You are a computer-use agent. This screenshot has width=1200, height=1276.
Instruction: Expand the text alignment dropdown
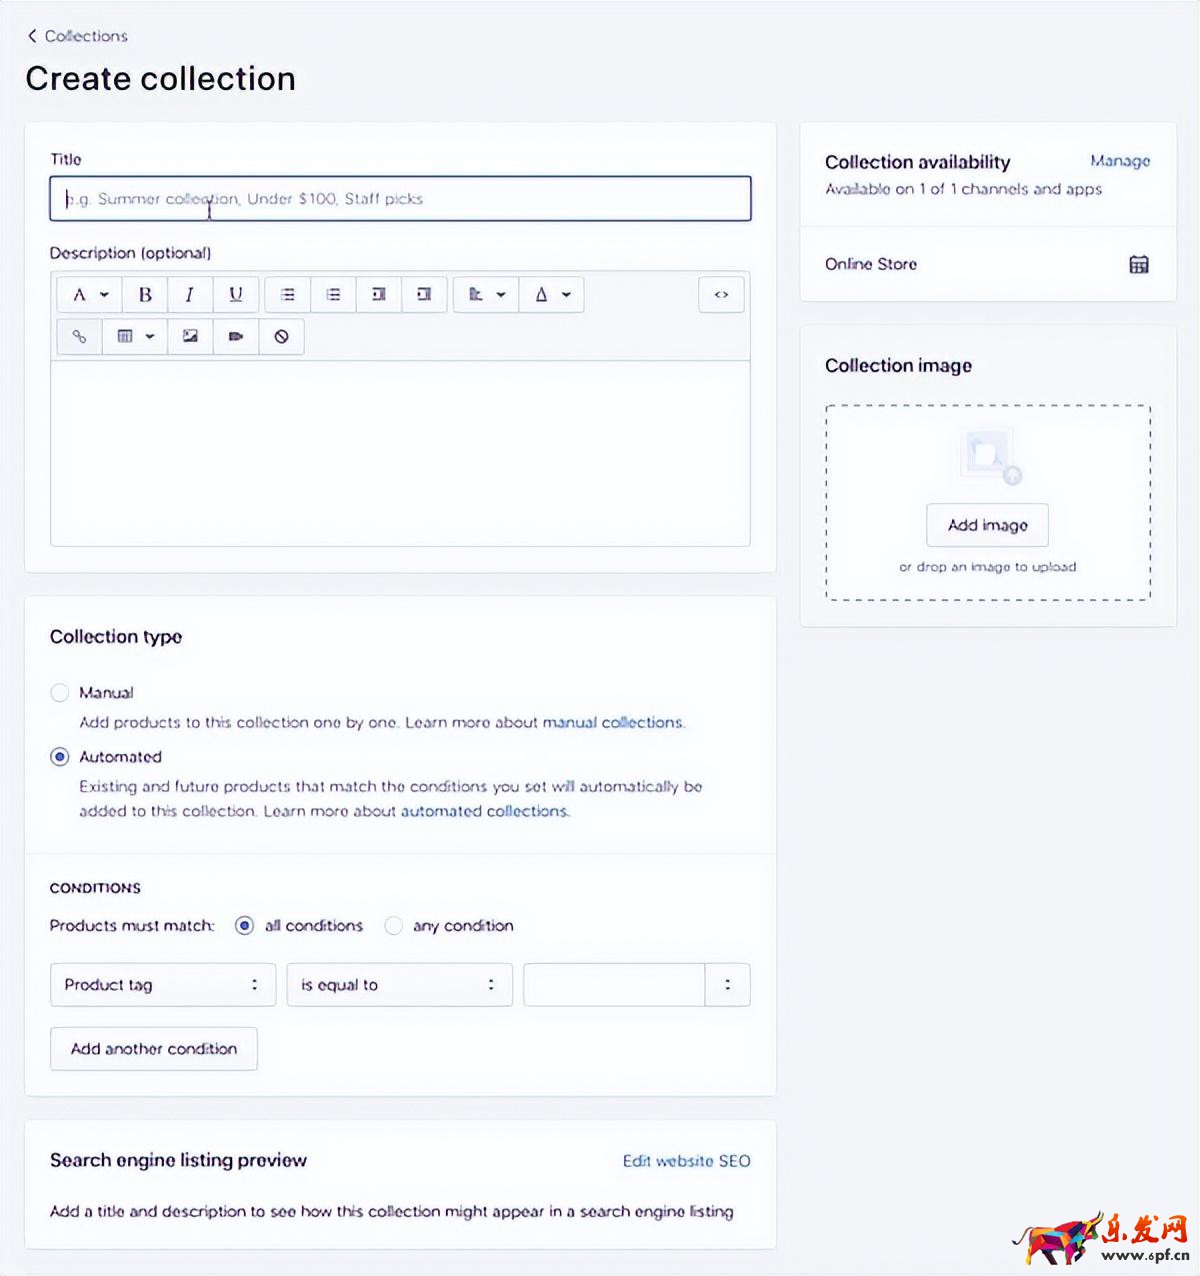click(486, 294)
